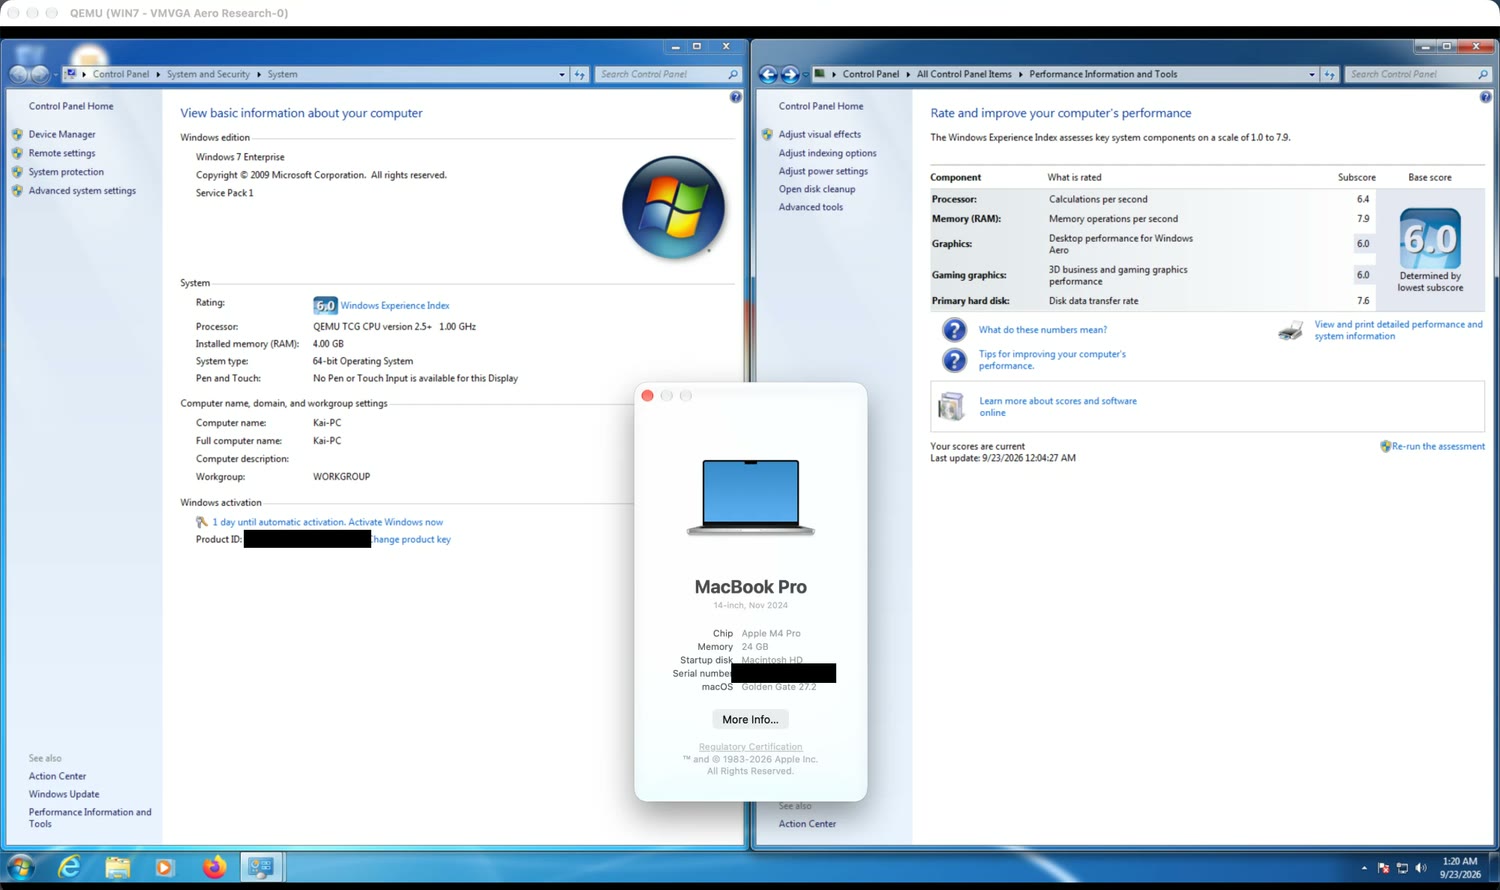Click 'Activate Windows now' link
The width and height of the screenshot is (1500, 890).
click(x=395, y=522)
